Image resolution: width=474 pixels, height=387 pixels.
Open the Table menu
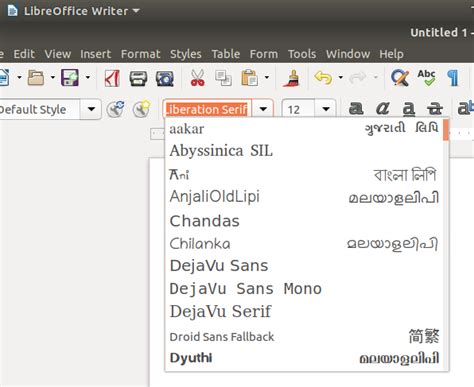coord(226,54)
